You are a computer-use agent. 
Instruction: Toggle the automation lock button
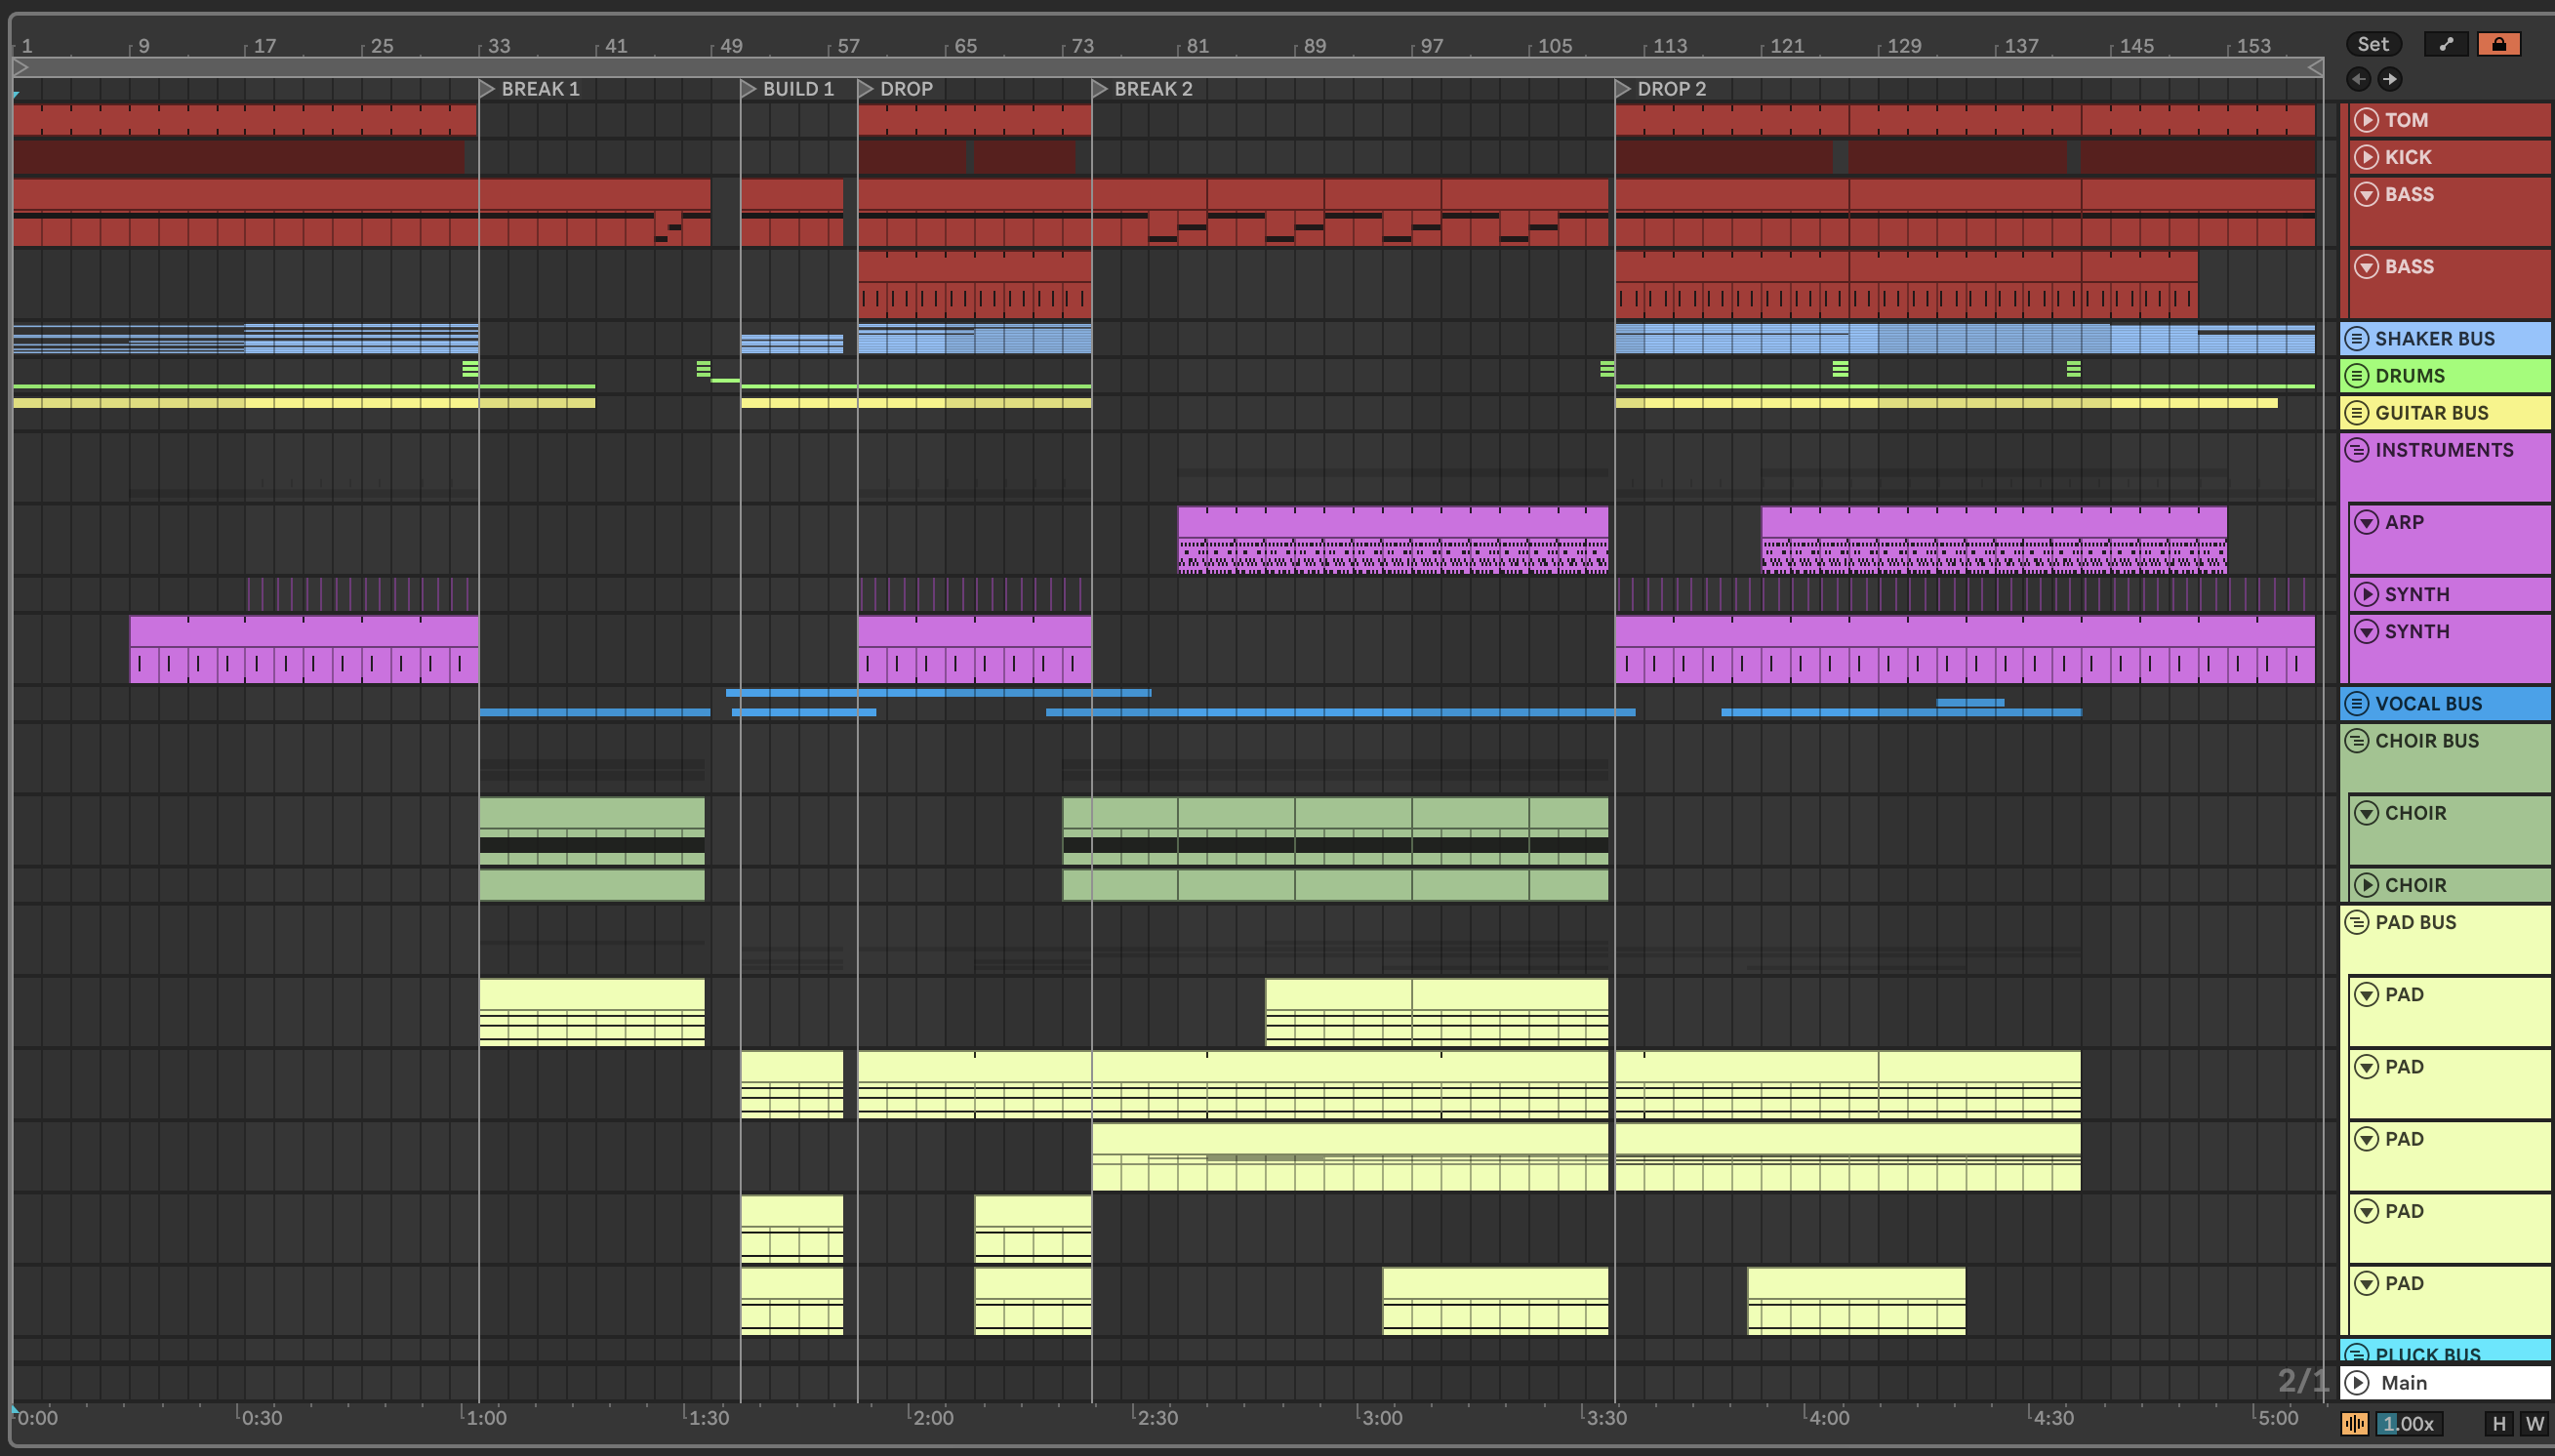(2498, 44)
